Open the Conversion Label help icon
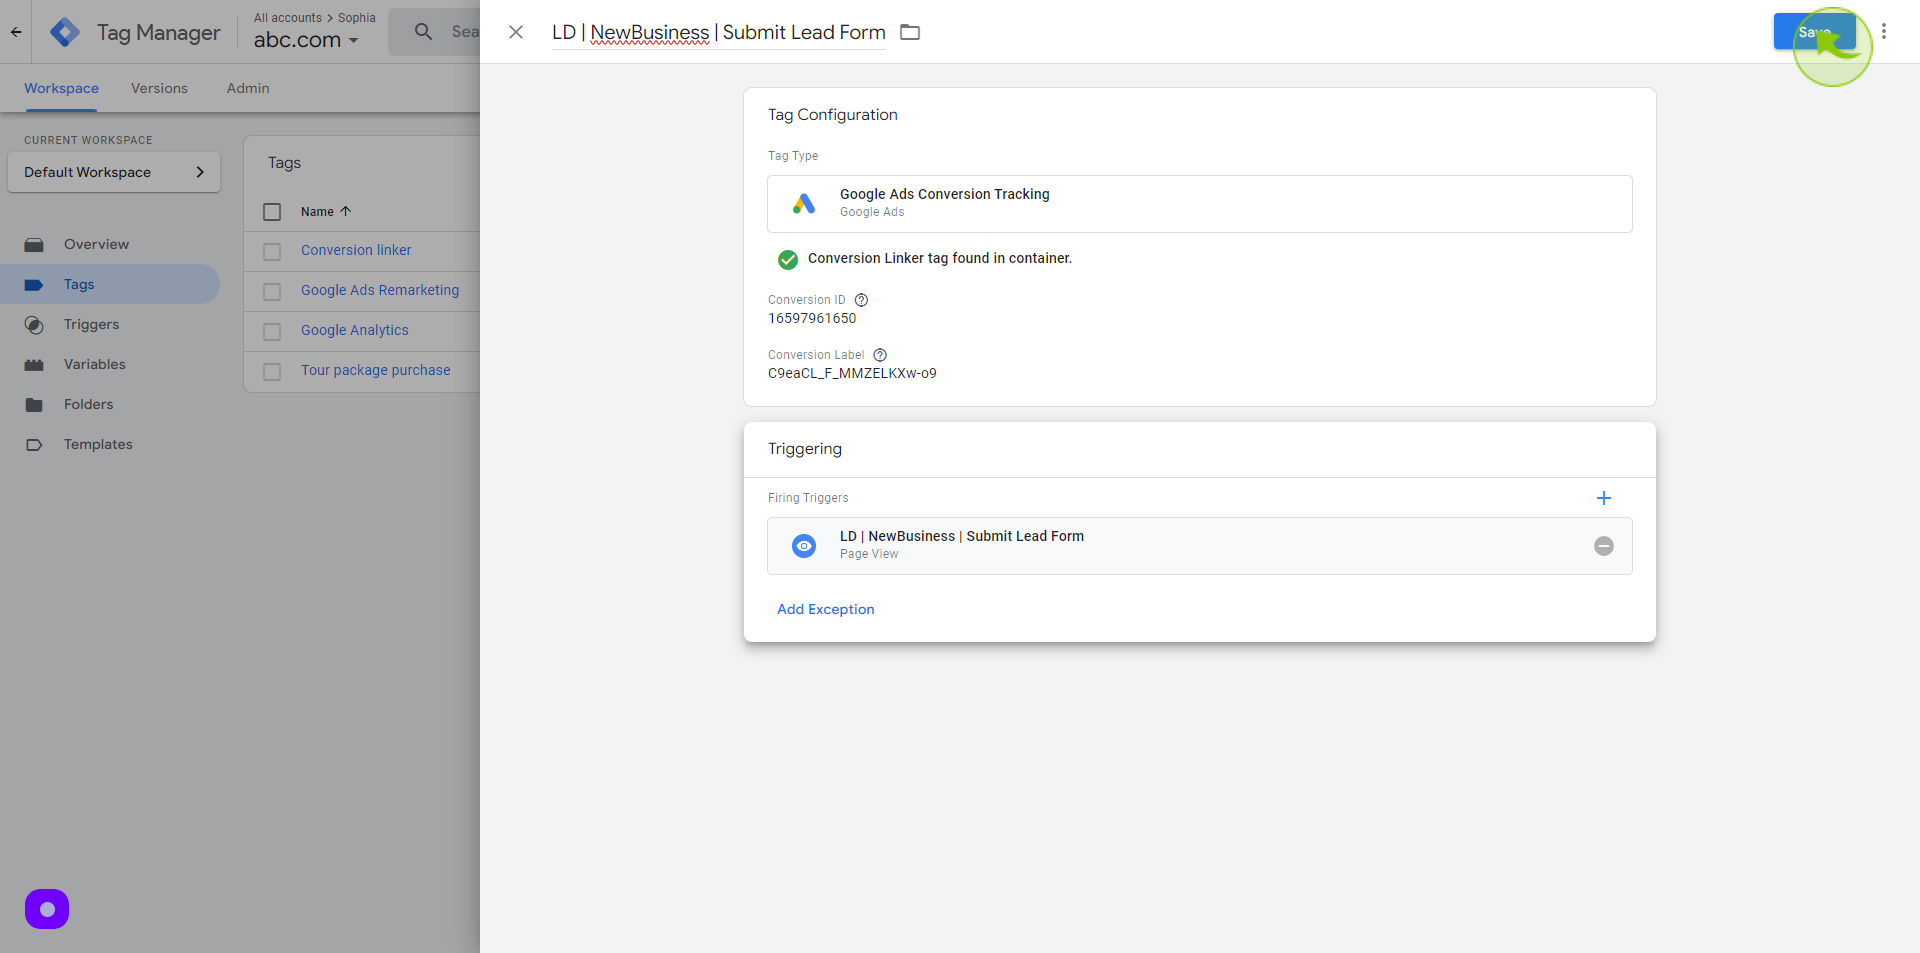This screenshot has height=953, width=1920. [x=880, y=355]
